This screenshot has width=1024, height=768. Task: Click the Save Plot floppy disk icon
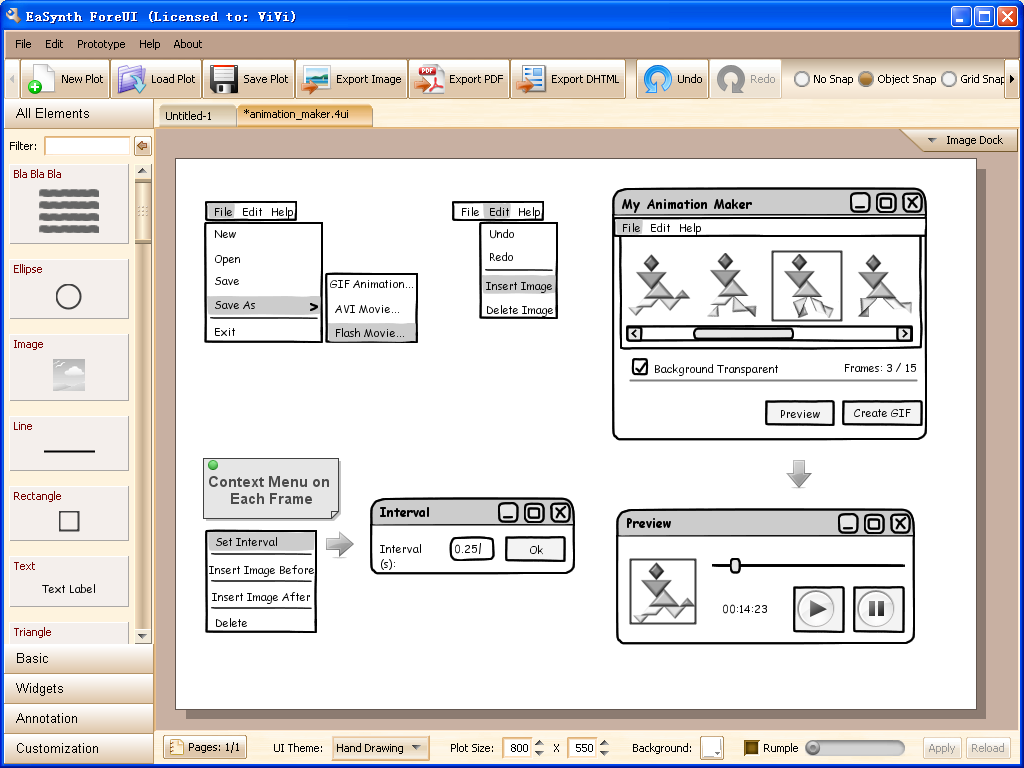pos(223,79)
